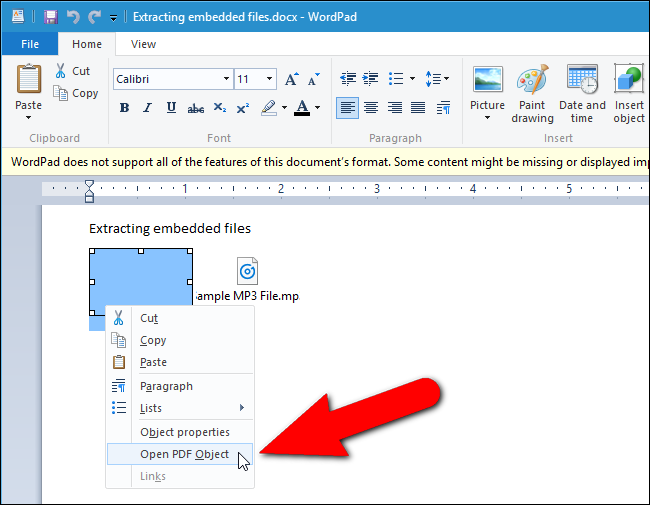Click the Sample MP3 File icon
The height and width of the screenshot is (505, 650).
click(x=247, y=271)
